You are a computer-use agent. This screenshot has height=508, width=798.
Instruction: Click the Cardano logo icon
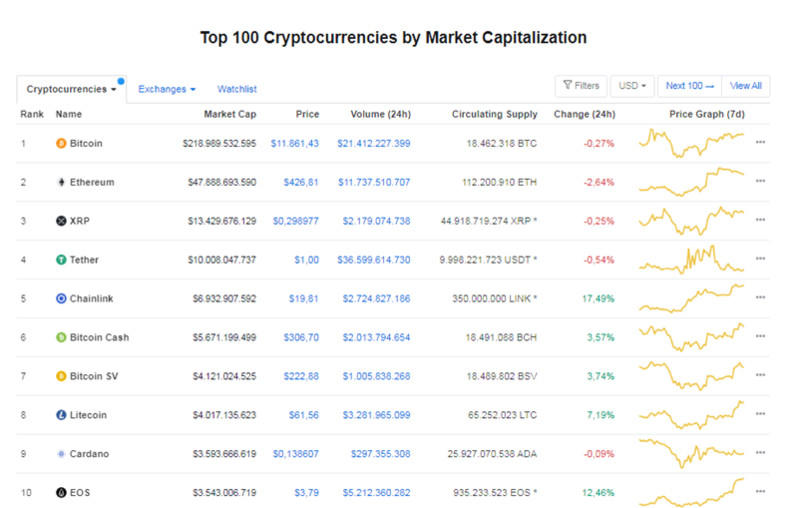coord(61,454)
